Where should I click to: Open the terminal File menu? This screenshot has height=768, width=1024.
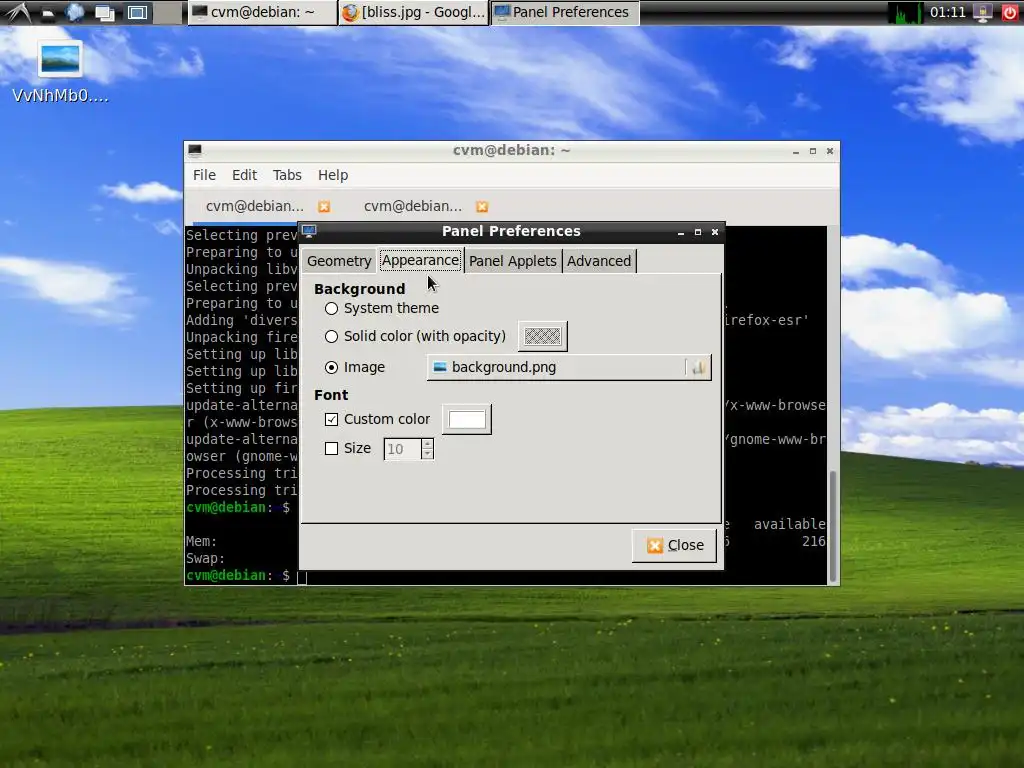click(x=204, y=175)
